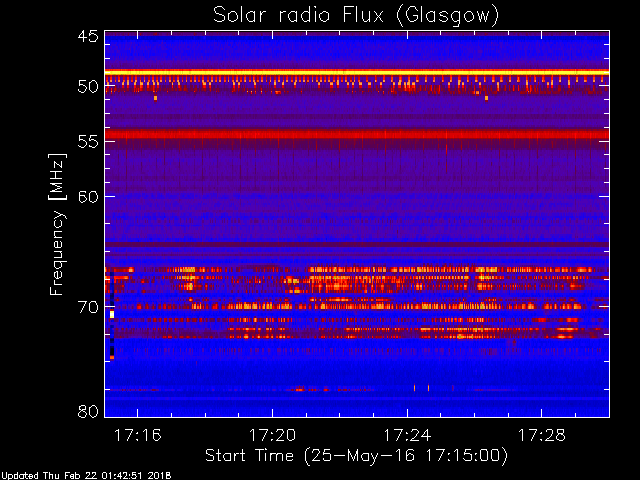Viewport: 640px width, 480px height.
Task: Click the 70 frequency tick label
Action: click(x=88, y=307)
